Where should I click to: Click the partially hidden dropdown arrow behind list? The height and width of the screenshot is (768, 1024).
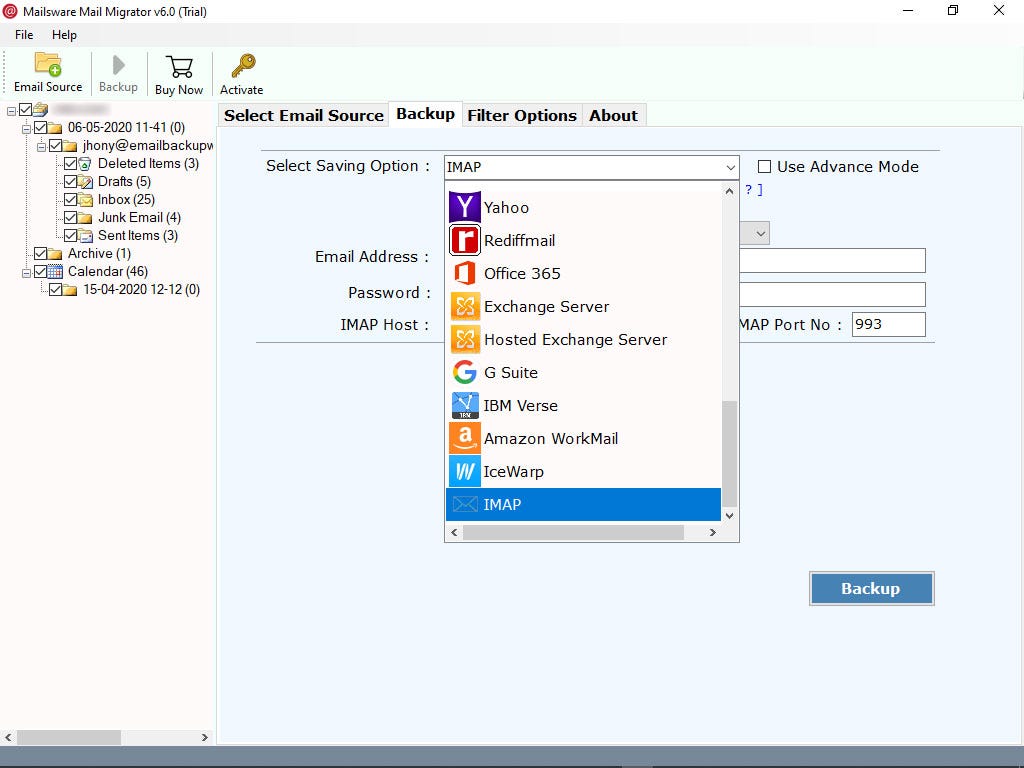760,233
